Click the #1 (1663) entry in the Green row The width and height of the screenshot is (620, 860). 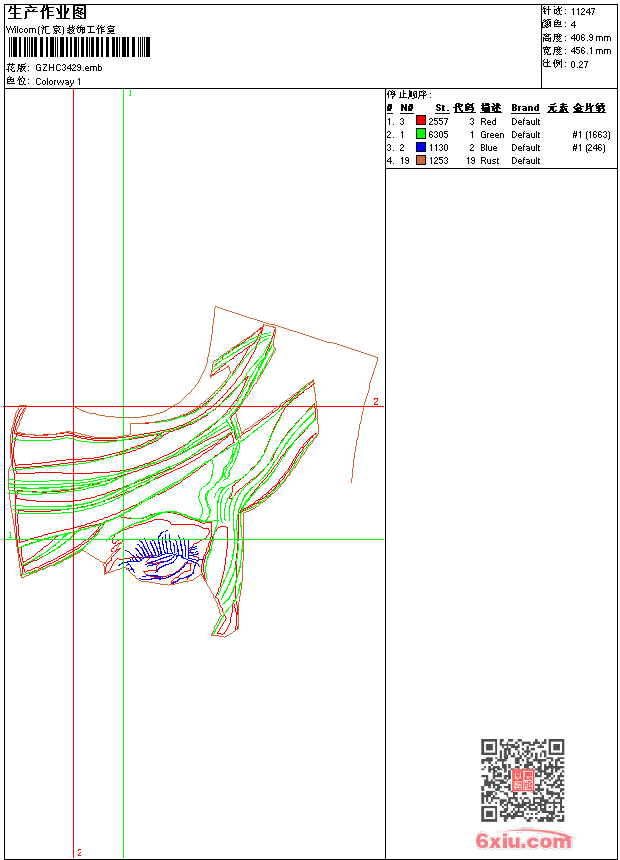point(591,134)
